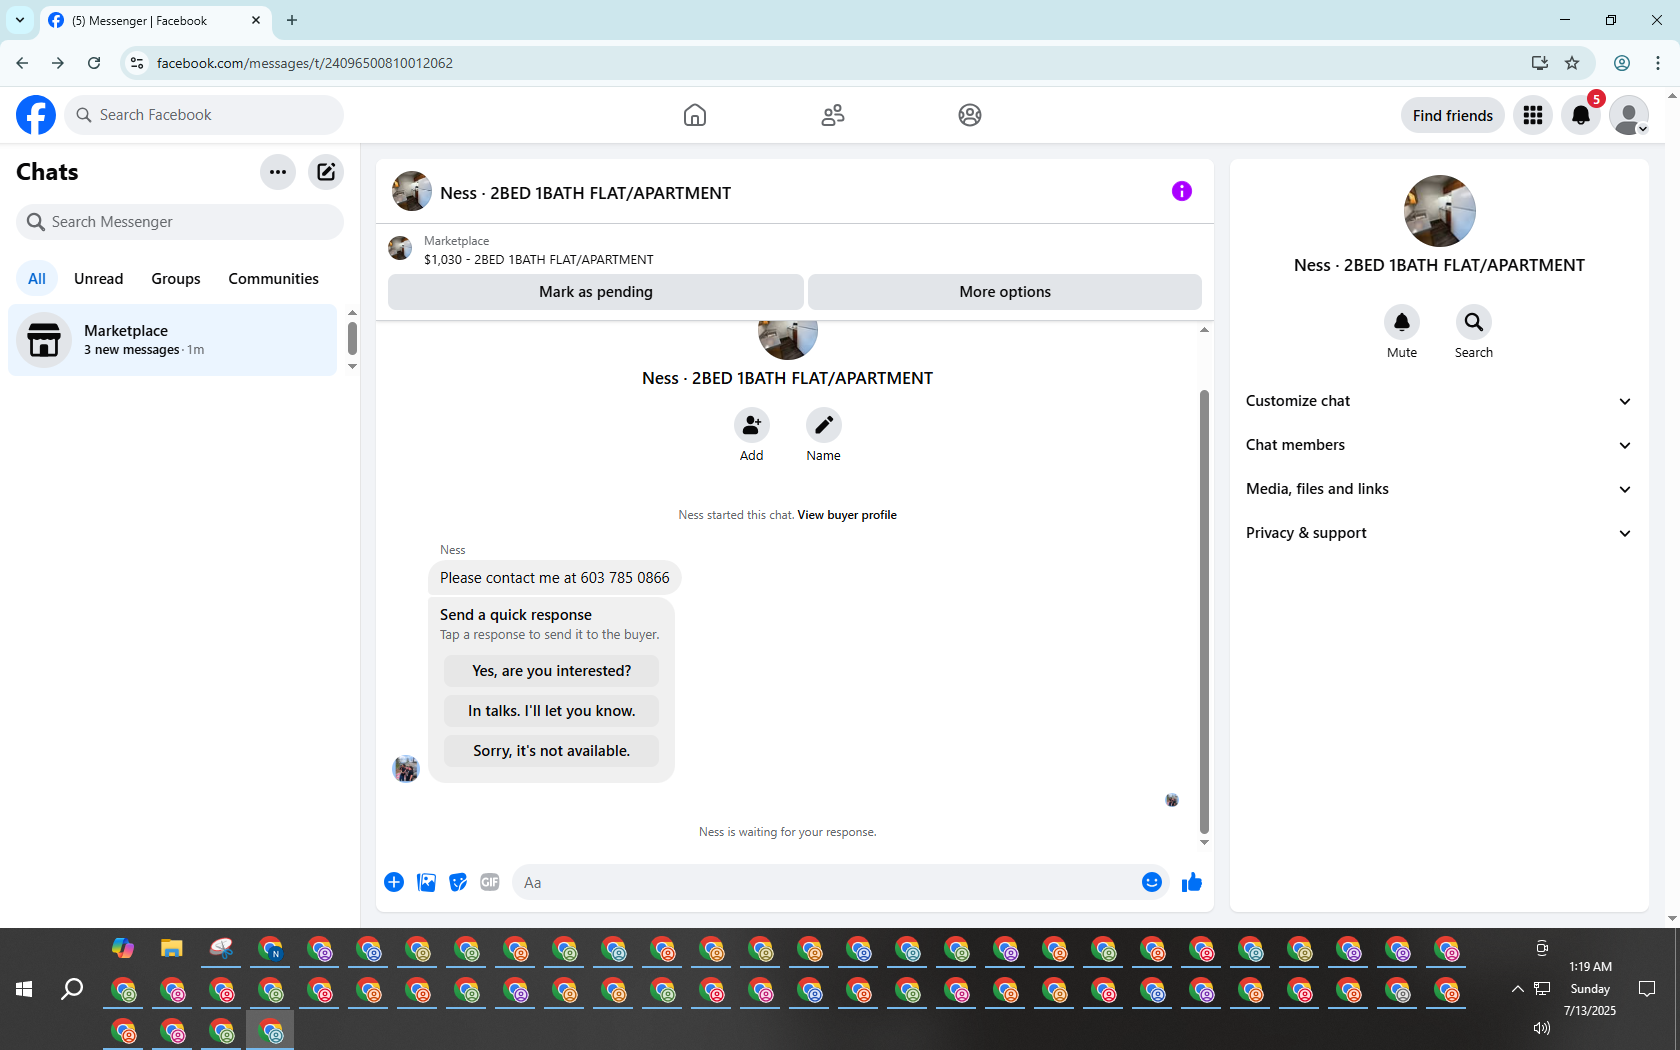The height and width of the screenshot is (1050, 1680).
Task: Open the Marketplace listing $1,030 header link
Action: [538, 259]
